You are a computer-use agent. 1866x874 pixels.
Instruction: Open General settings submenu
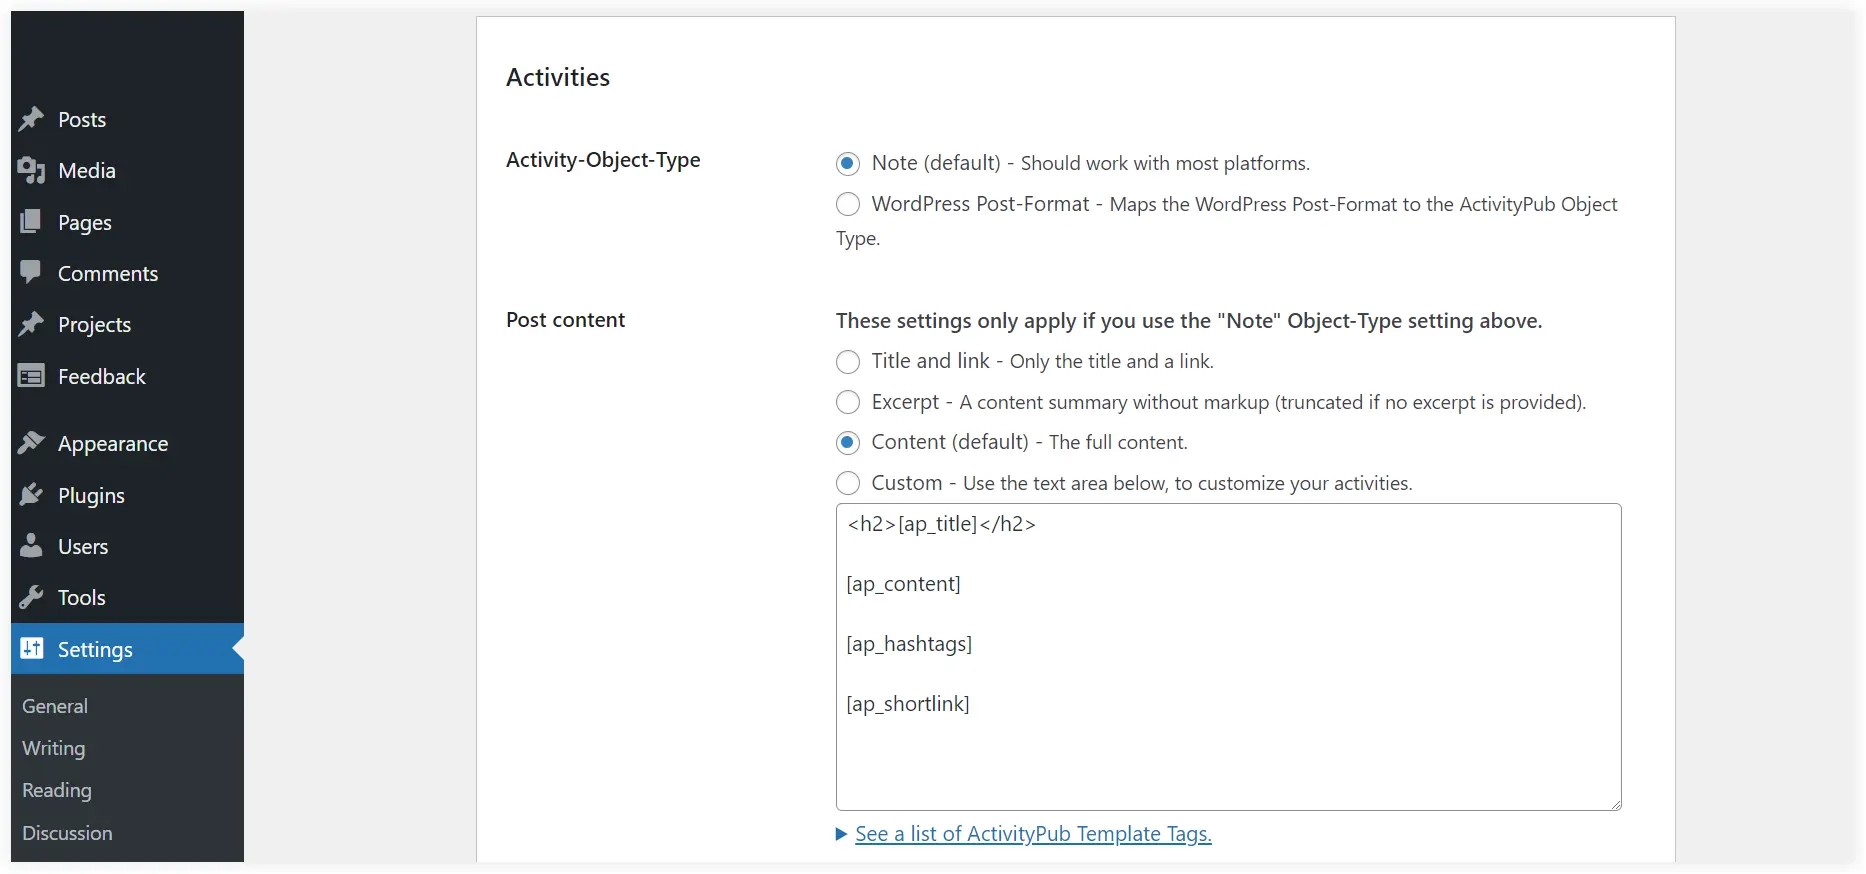coord(55,706)
